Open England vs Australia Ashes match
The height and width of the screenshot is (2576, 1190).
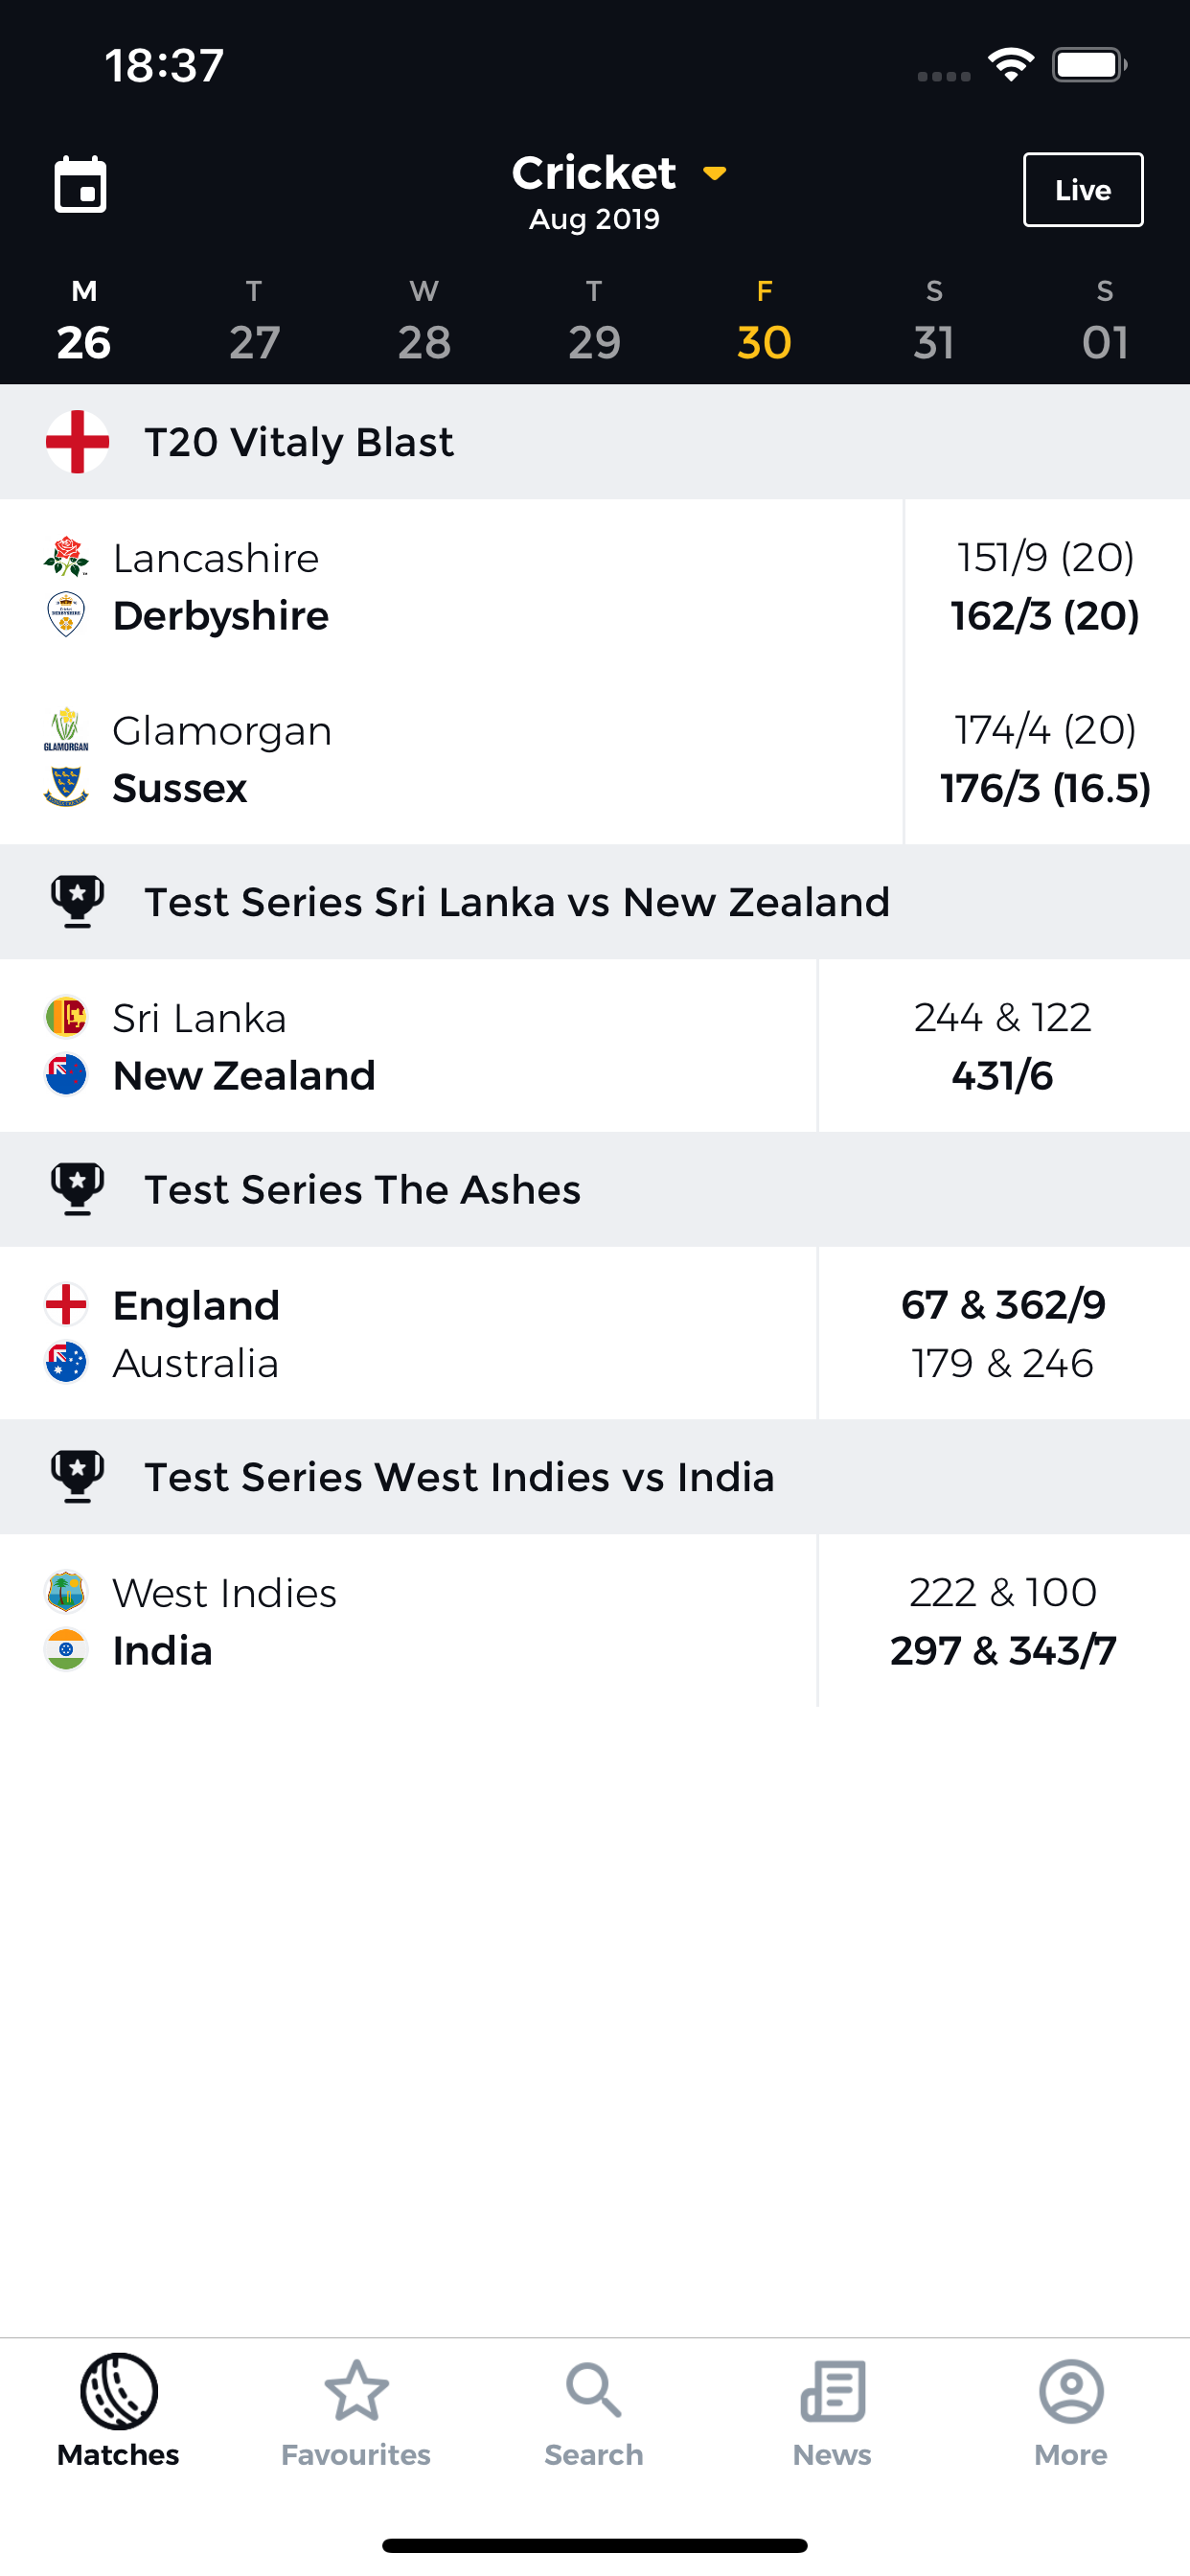(595, 1333)
